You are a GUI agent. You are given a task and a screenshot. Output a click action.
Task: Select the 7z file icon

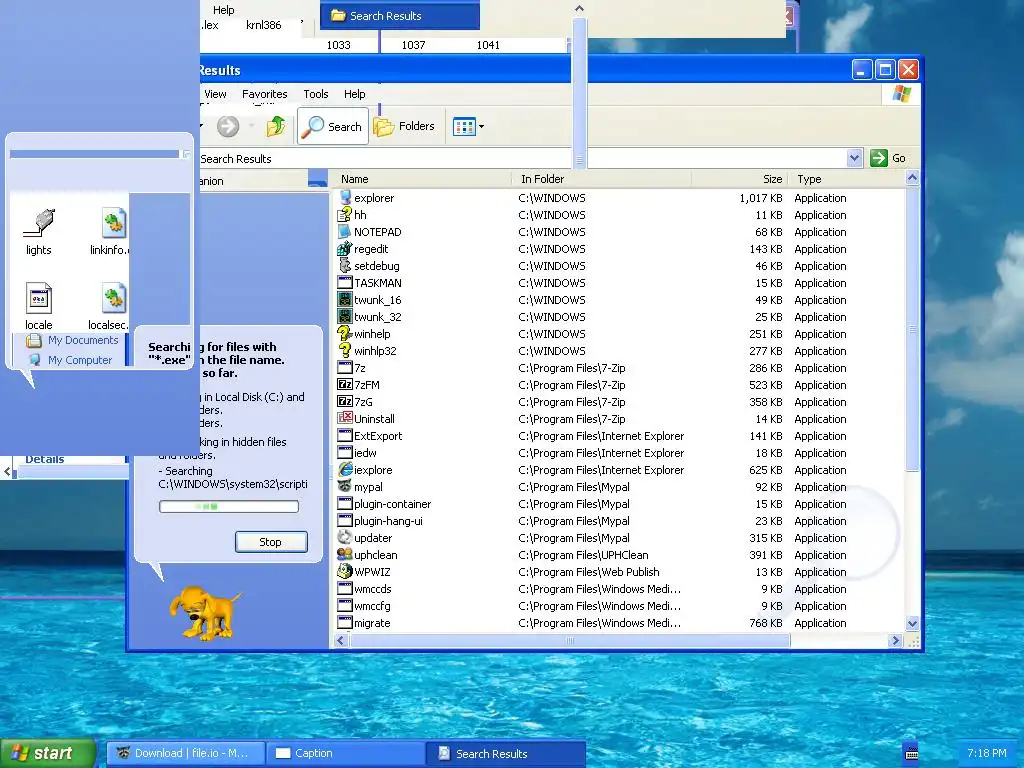click(345, 367)
